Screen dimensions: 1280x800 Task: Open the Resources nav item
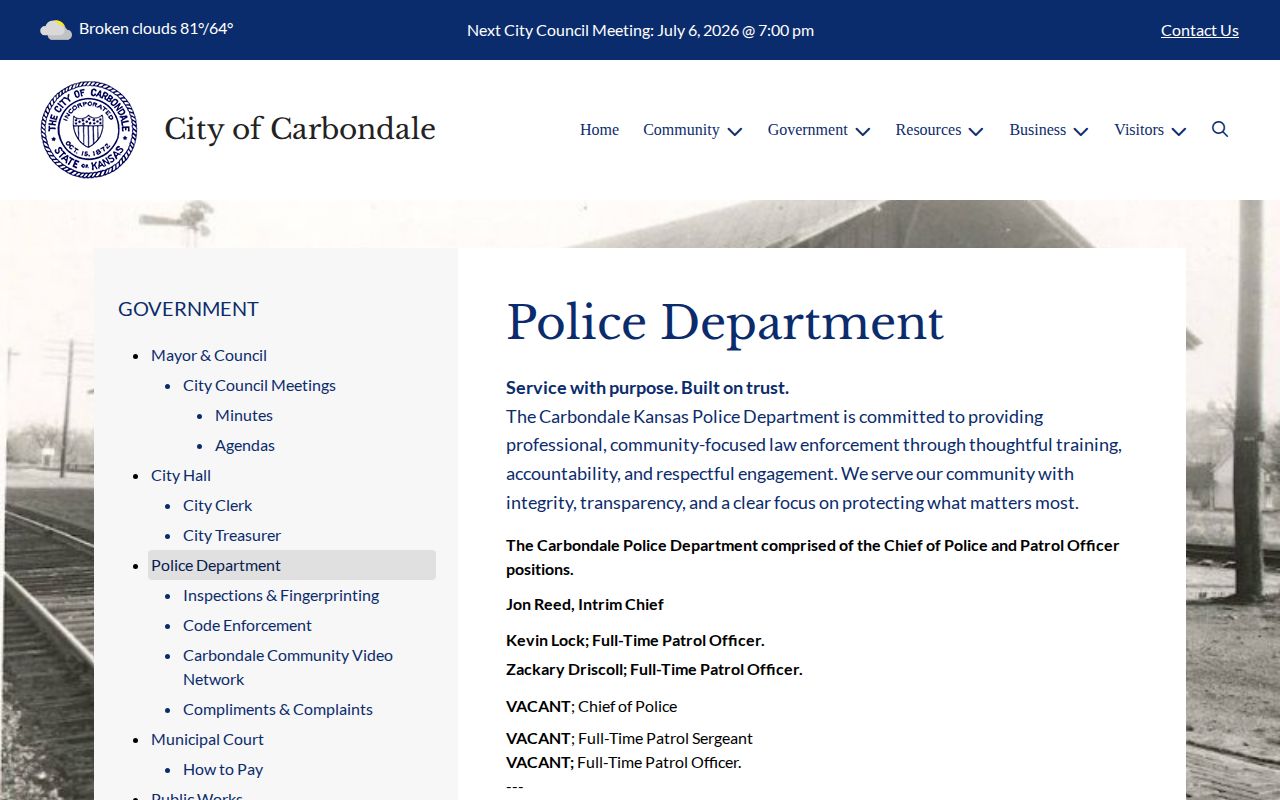pyautogui.click(x=928, y=130)
